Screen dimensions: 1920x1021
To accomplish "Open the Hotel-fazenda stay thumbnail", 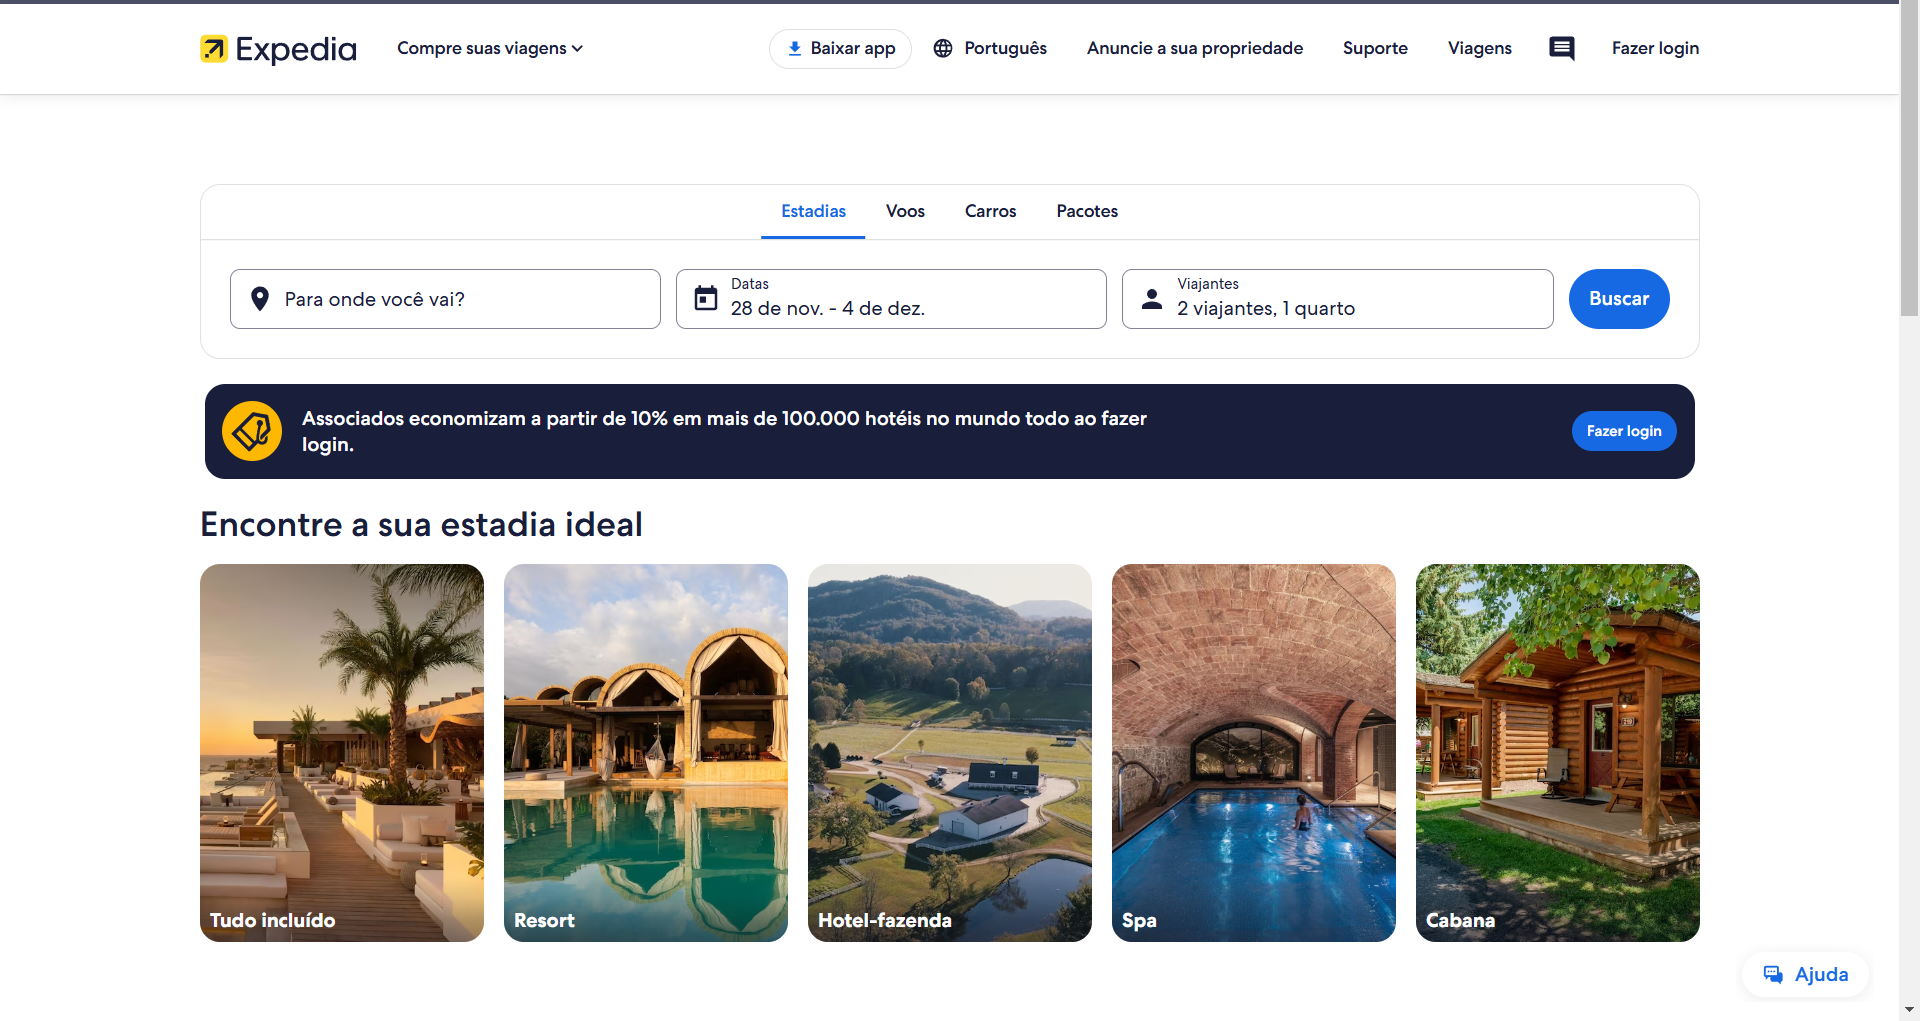I will 949,752.
